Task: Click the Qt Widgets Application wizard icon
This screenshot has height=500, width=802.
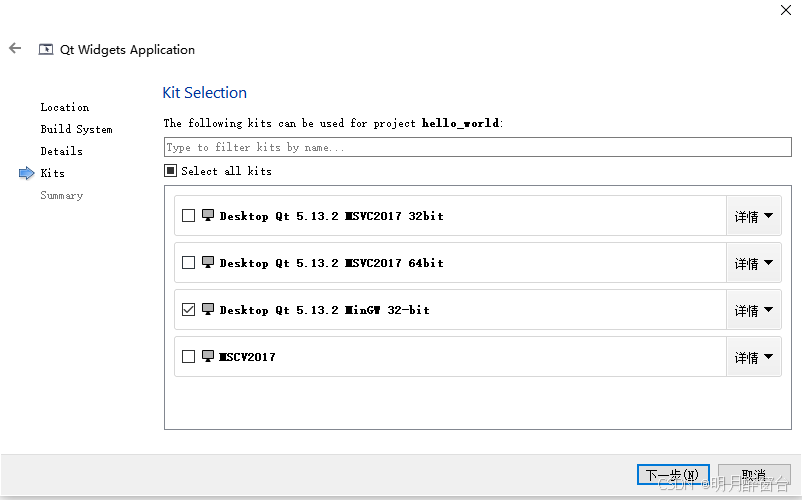Action: pyautogui.click(x=46, y=49)
